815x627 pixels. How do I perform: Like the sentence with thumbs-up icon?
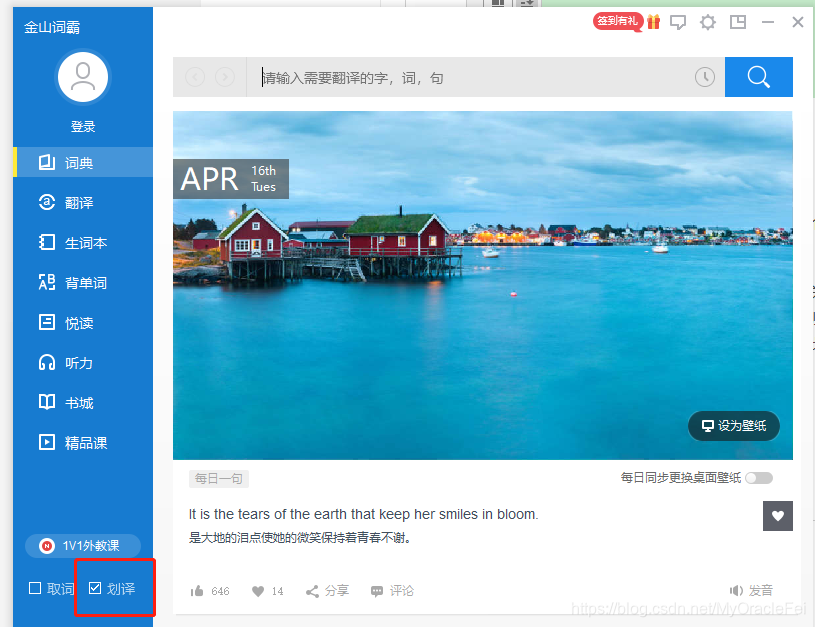pyautogui.click(x=197, y=591)
